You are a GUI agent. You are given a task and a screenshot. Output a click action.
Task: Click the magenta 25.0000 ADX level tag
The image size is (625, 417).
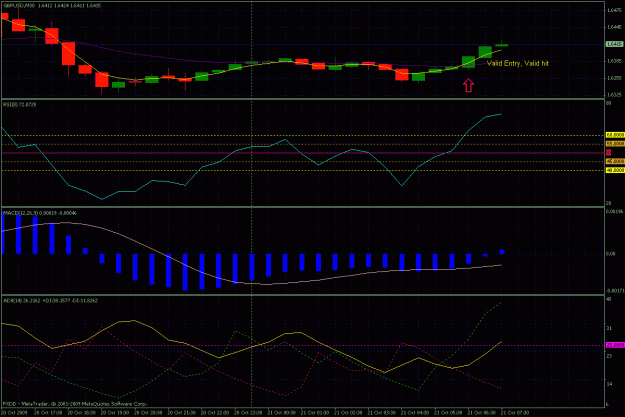coord(615,345)
